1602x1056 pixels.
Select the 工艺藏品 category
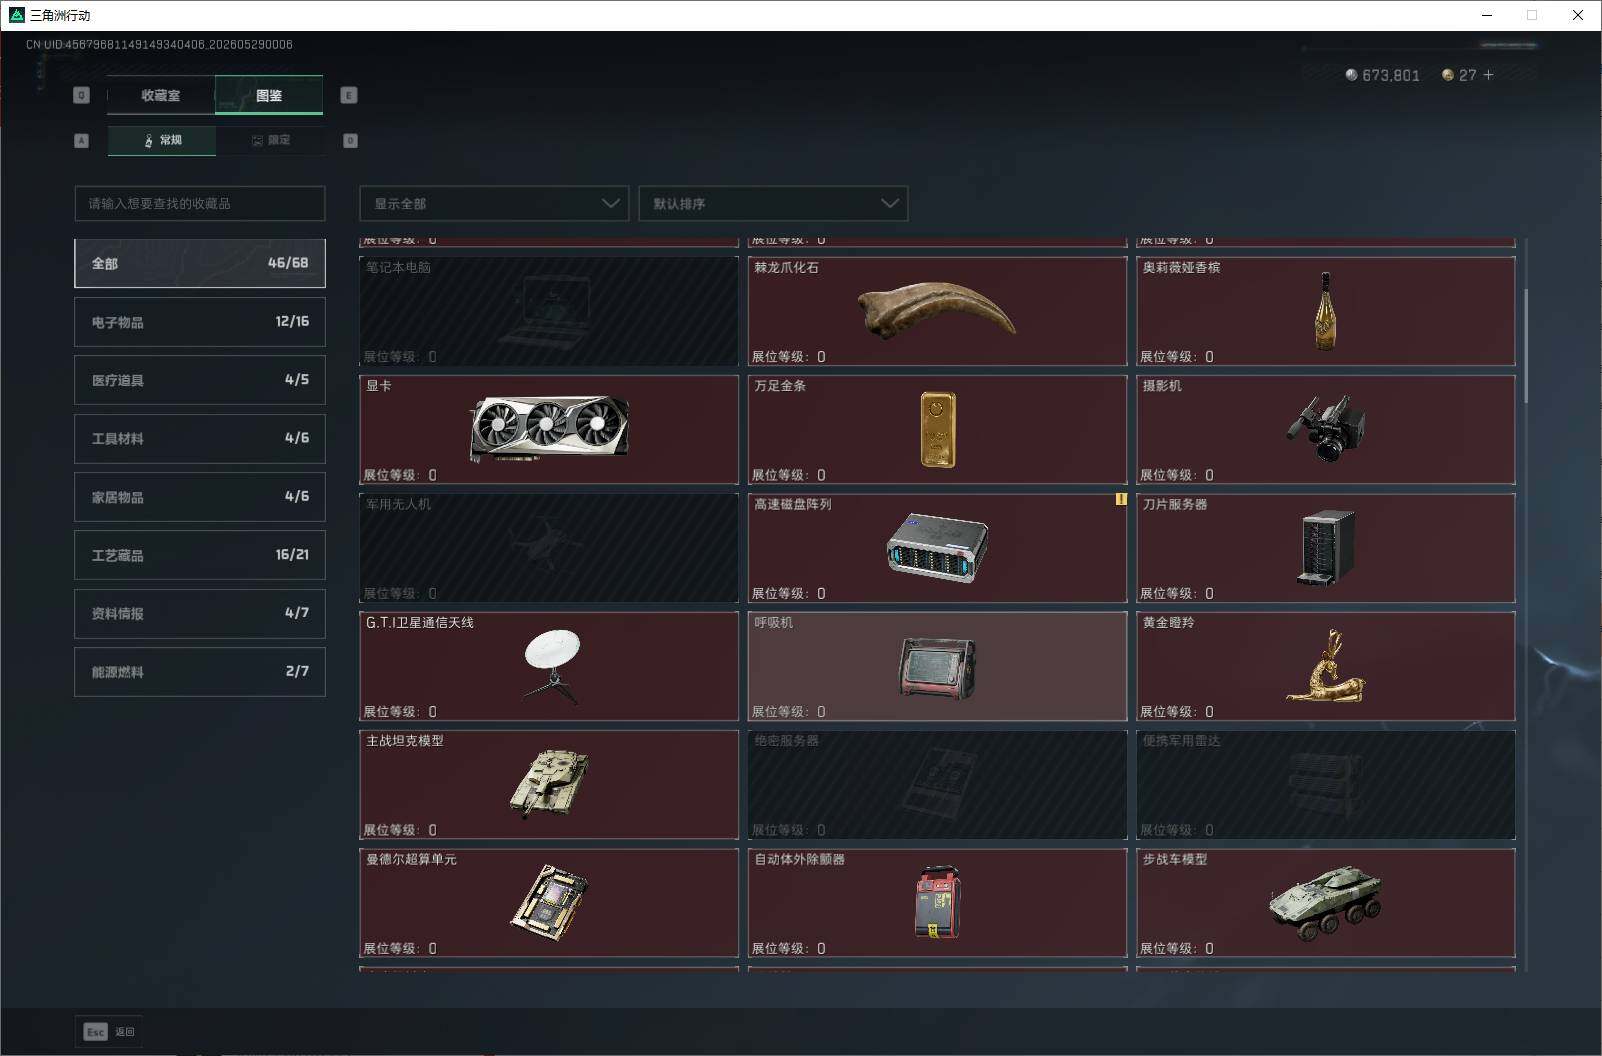click(200, 555)
